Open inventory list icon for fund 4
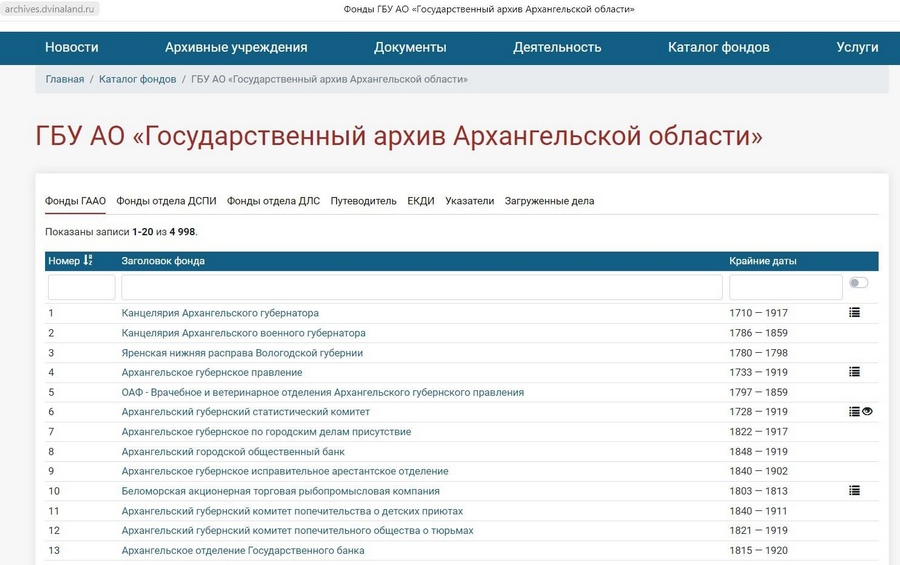The height and width of the screenshot is (565, 900). (854, 372)
